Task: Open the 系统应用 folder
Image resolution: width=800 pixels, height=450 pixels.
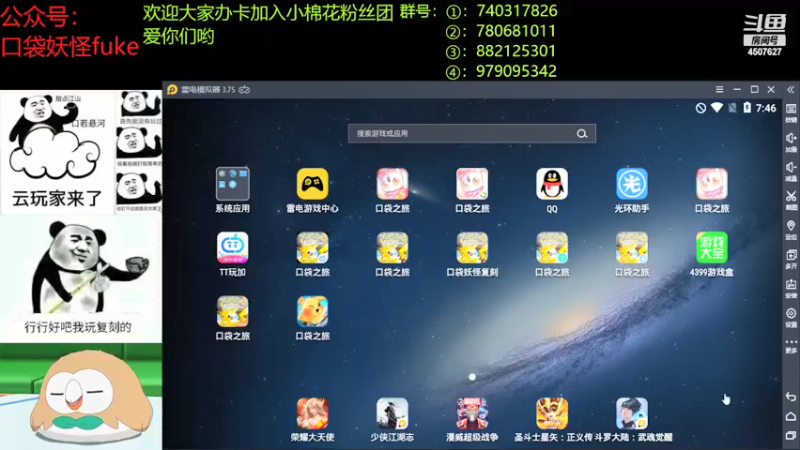Action: 233,184
